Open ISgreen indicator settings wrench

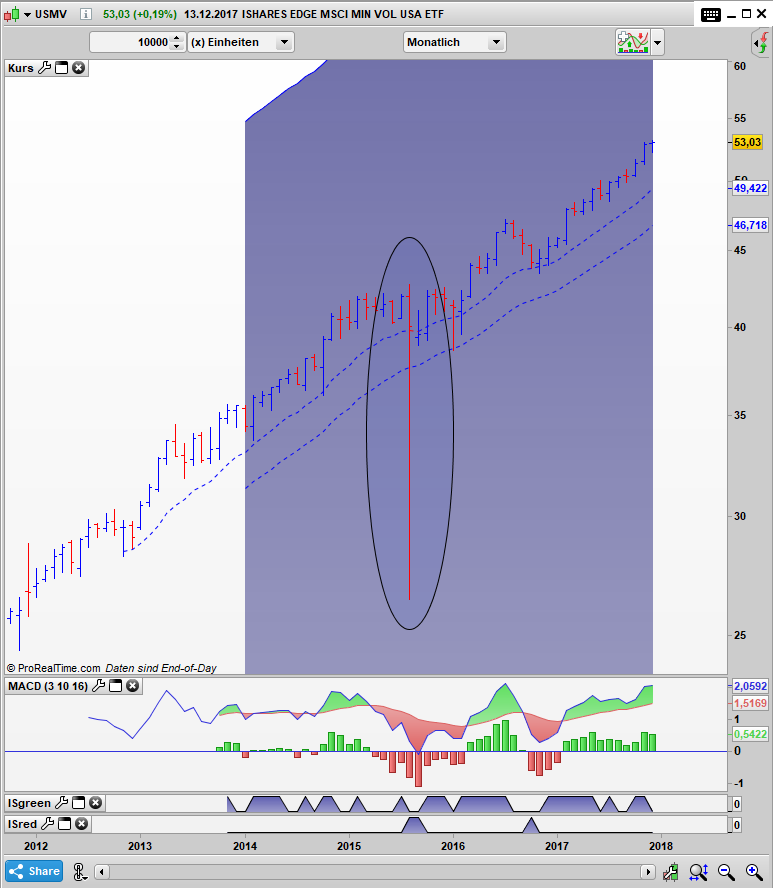coord(61,803)
